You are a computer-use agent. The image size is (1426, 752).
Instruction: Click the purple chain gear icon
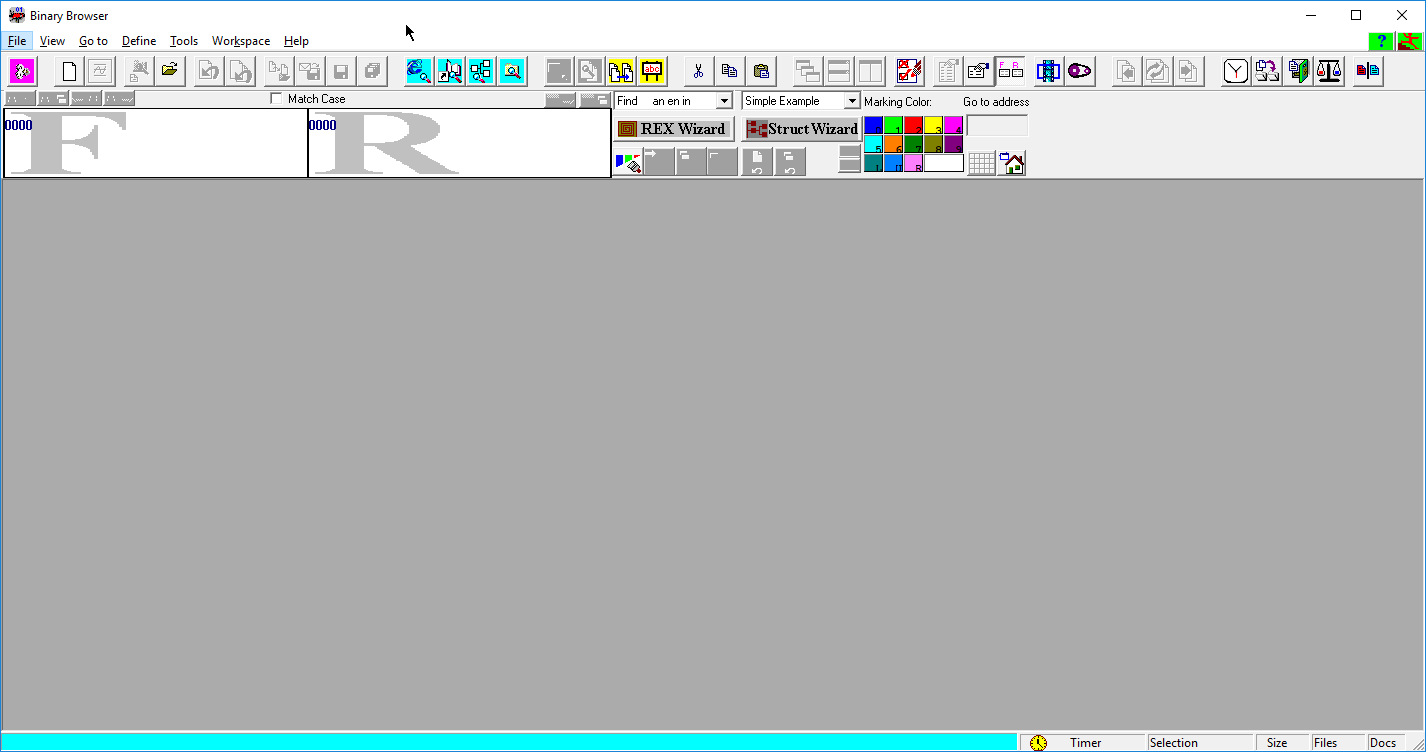click(x=1079, y=71)
